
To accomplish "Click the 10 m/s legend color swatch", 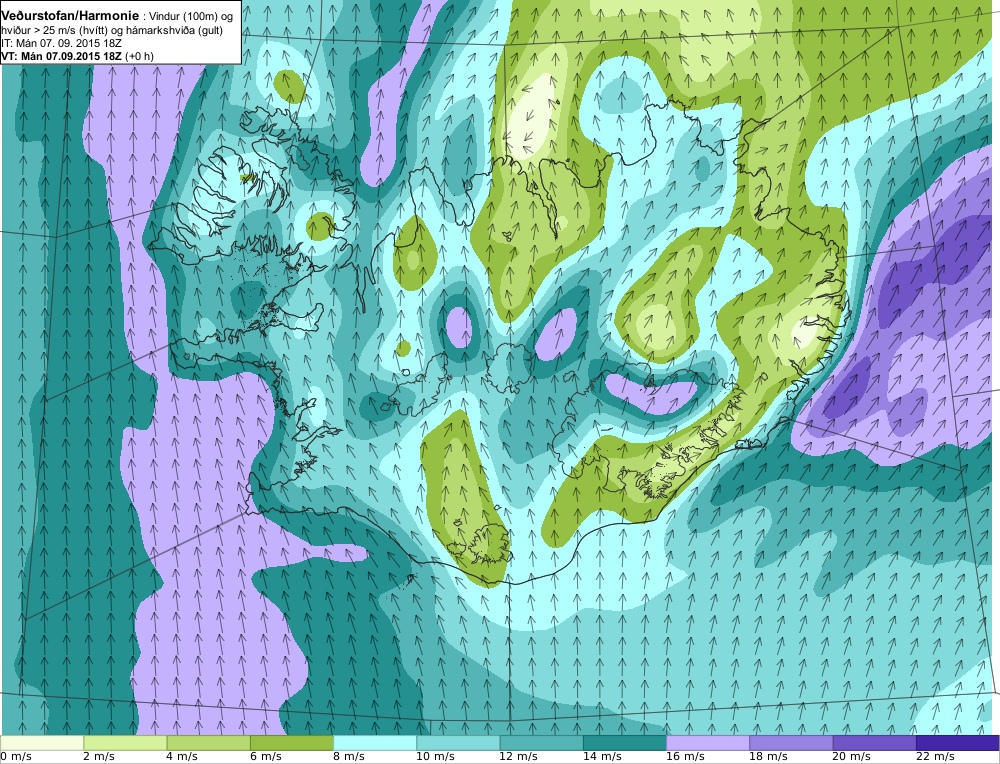I will [x=458, y=743].
